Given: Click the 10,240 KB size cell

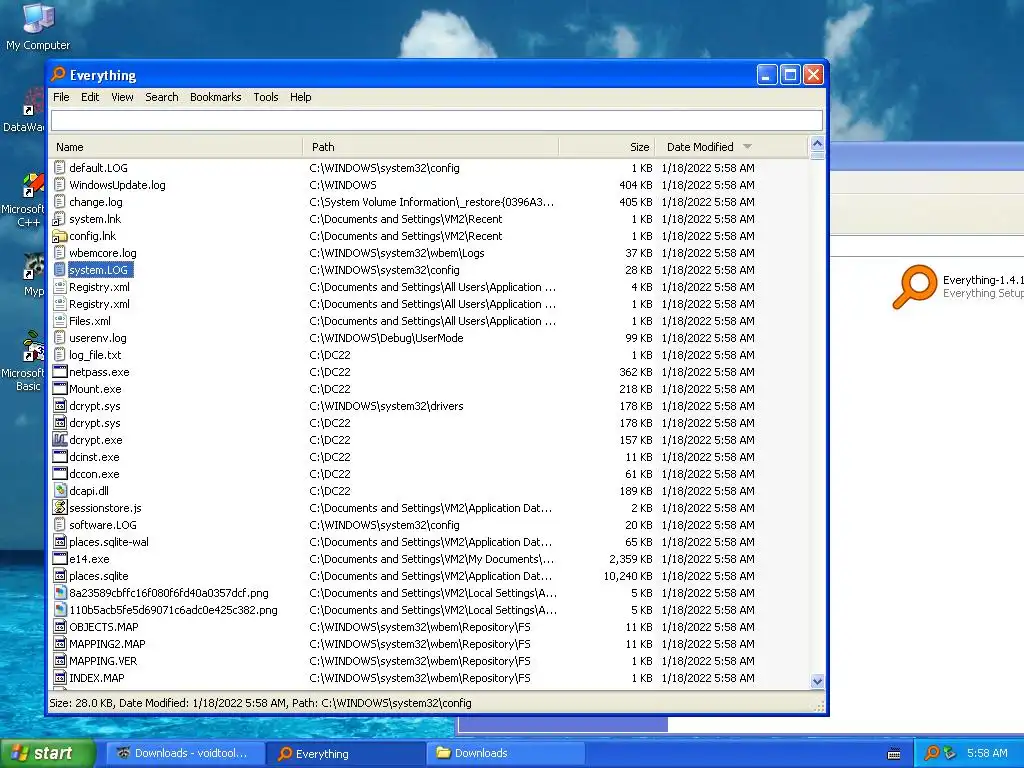Looking at the screenshot, I should [x=628, y=576].
